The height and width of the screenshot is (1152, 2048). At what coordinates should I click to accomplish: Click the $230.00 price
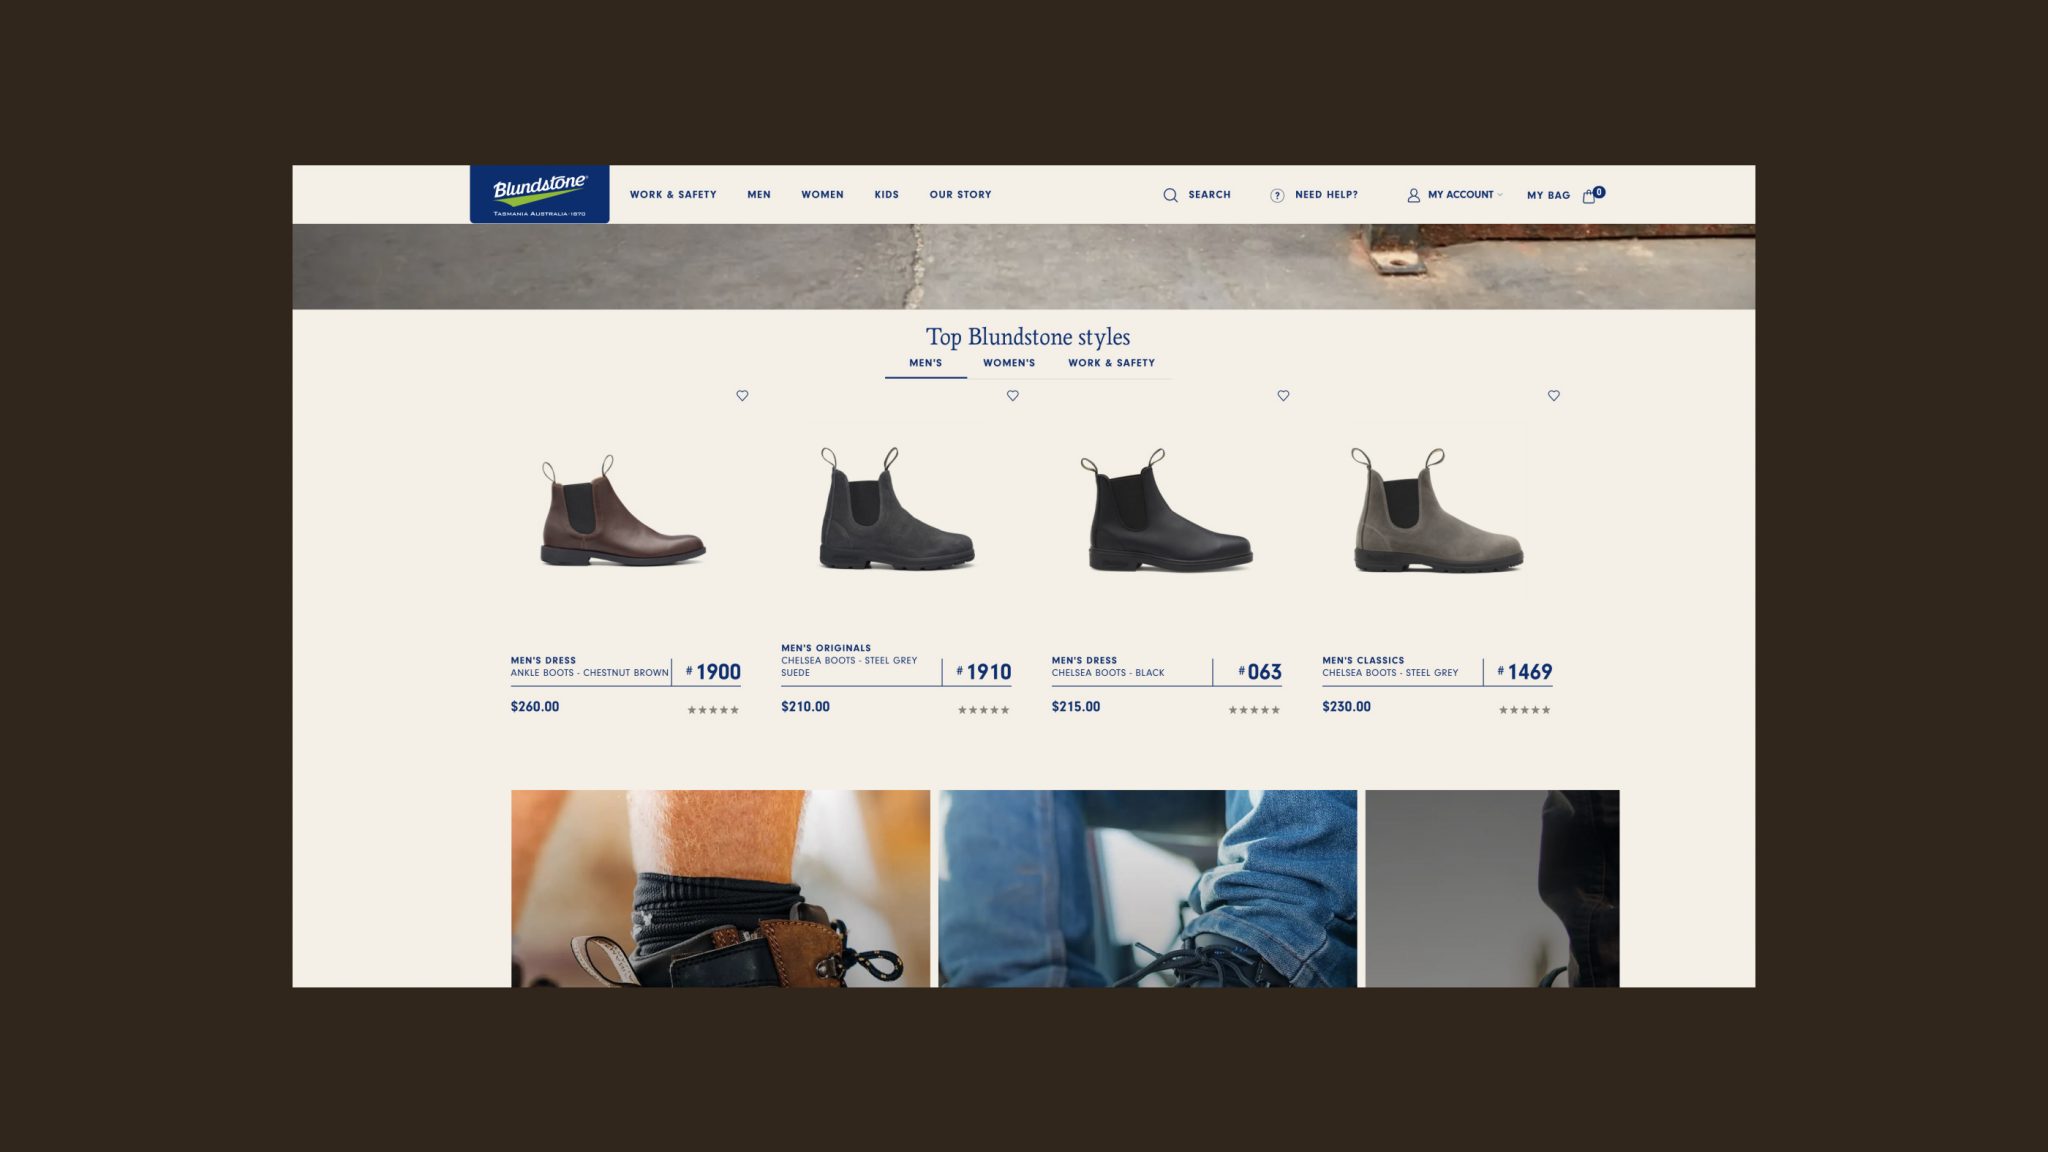pos(1346,707)
